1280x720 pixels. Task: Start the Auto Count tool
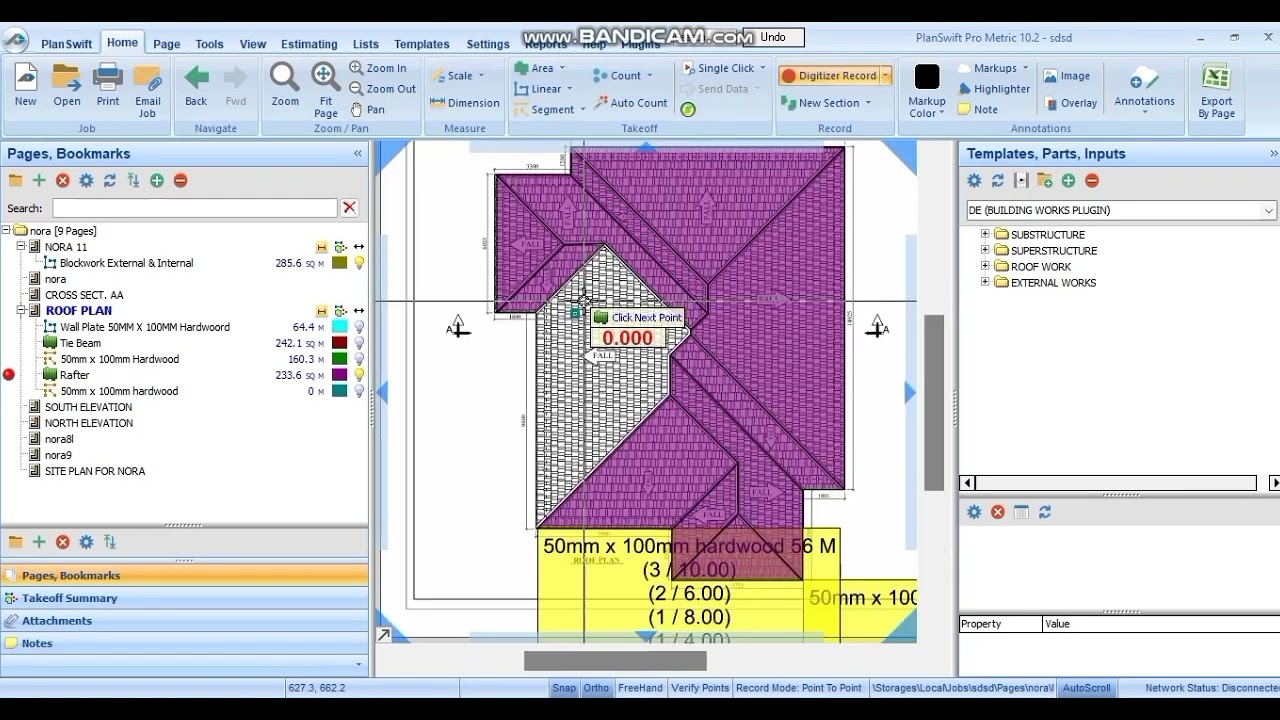[x=631, y=102]
